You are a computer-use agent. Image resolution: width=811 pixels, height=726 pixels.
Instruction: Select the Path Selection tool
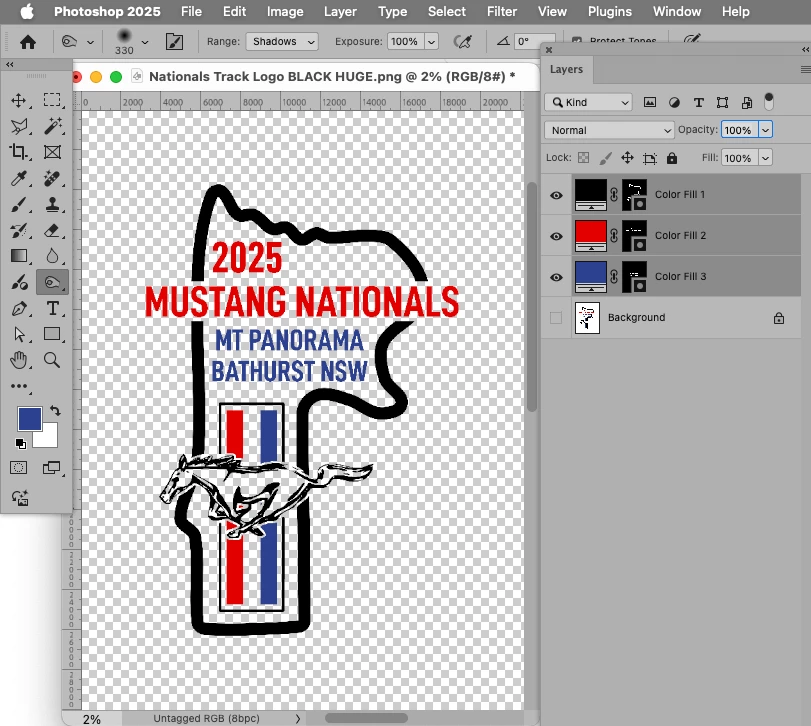coord(19,335)
